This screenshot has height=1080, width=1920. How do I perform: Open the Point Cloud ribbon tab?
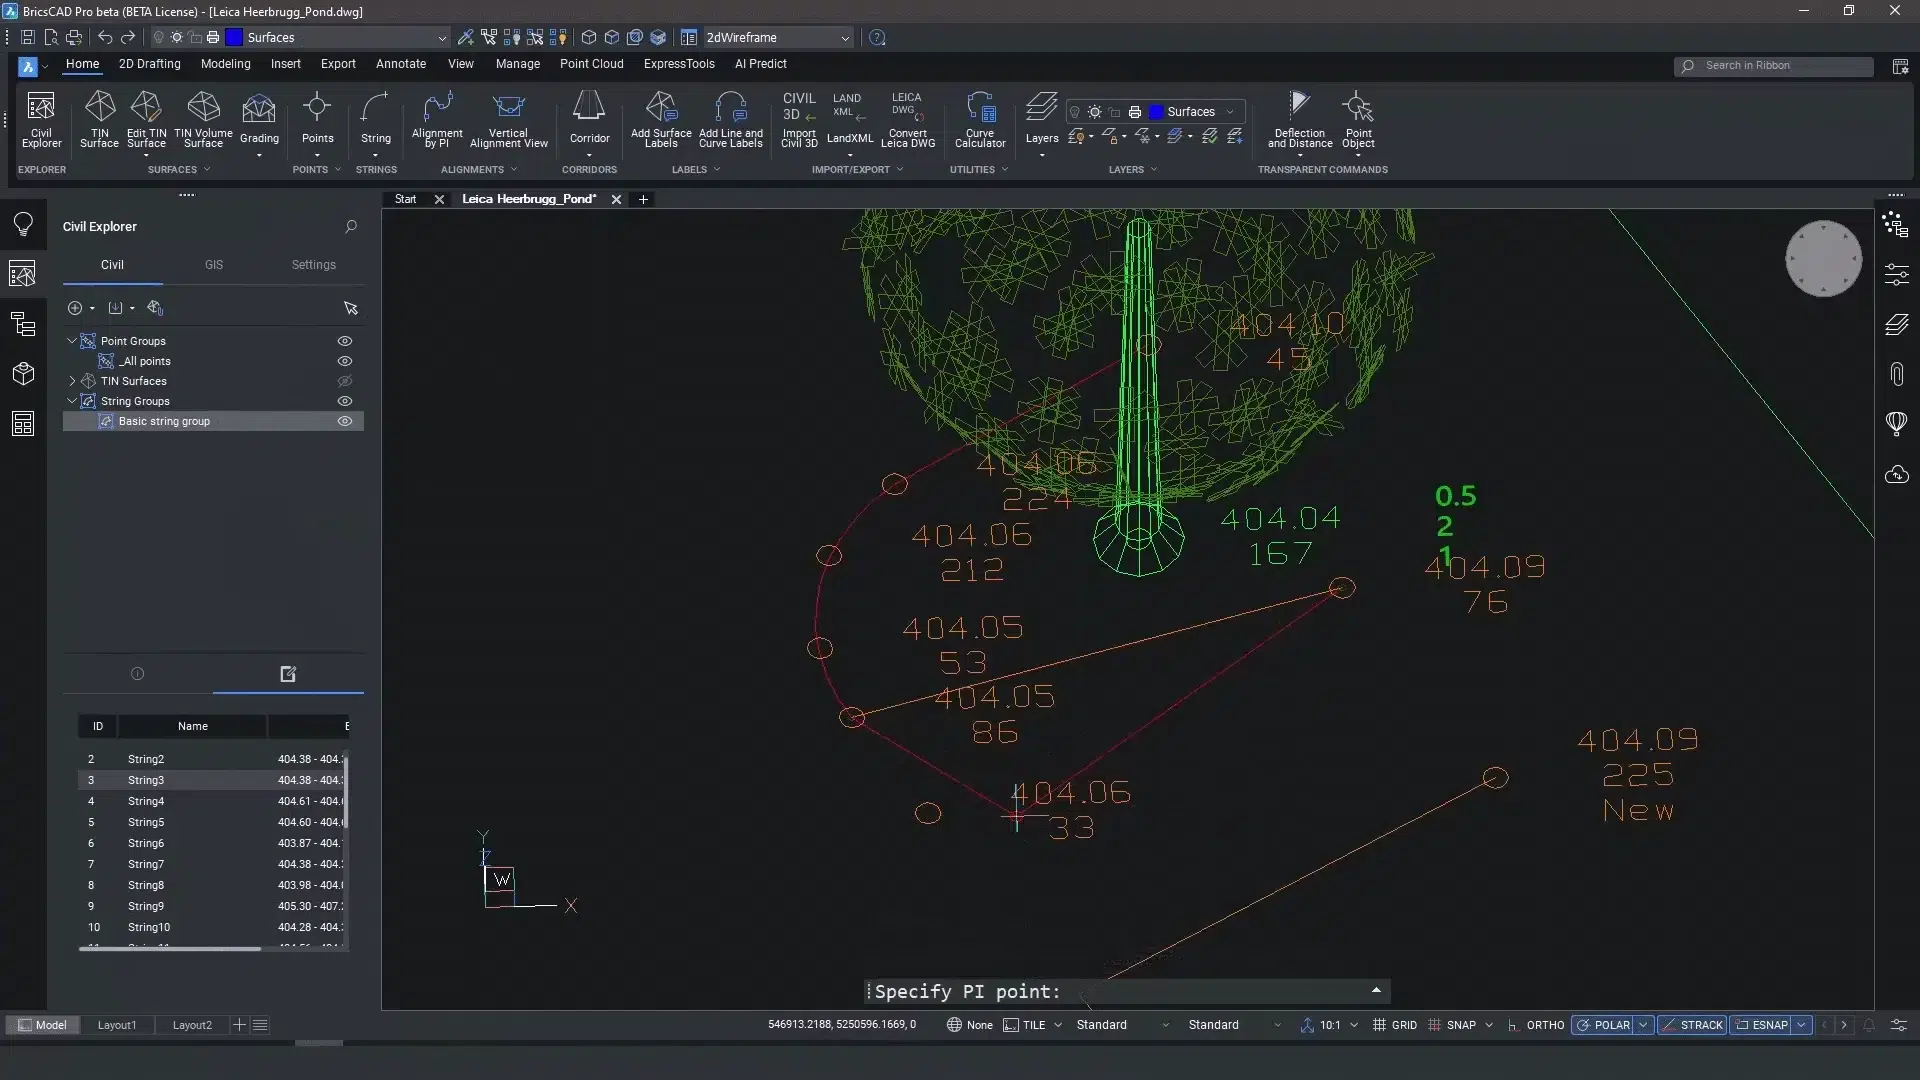pos(591,64)
